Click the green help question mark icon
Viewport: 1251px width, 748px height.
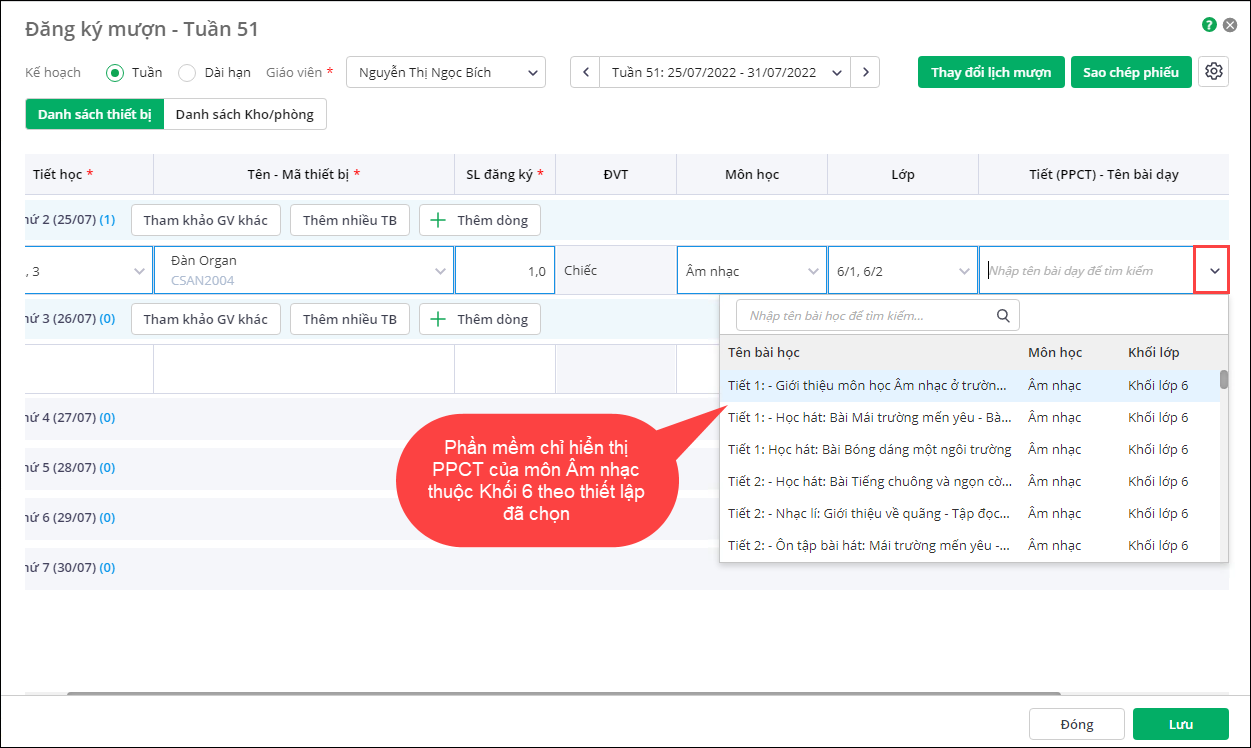coord(1210,26)
